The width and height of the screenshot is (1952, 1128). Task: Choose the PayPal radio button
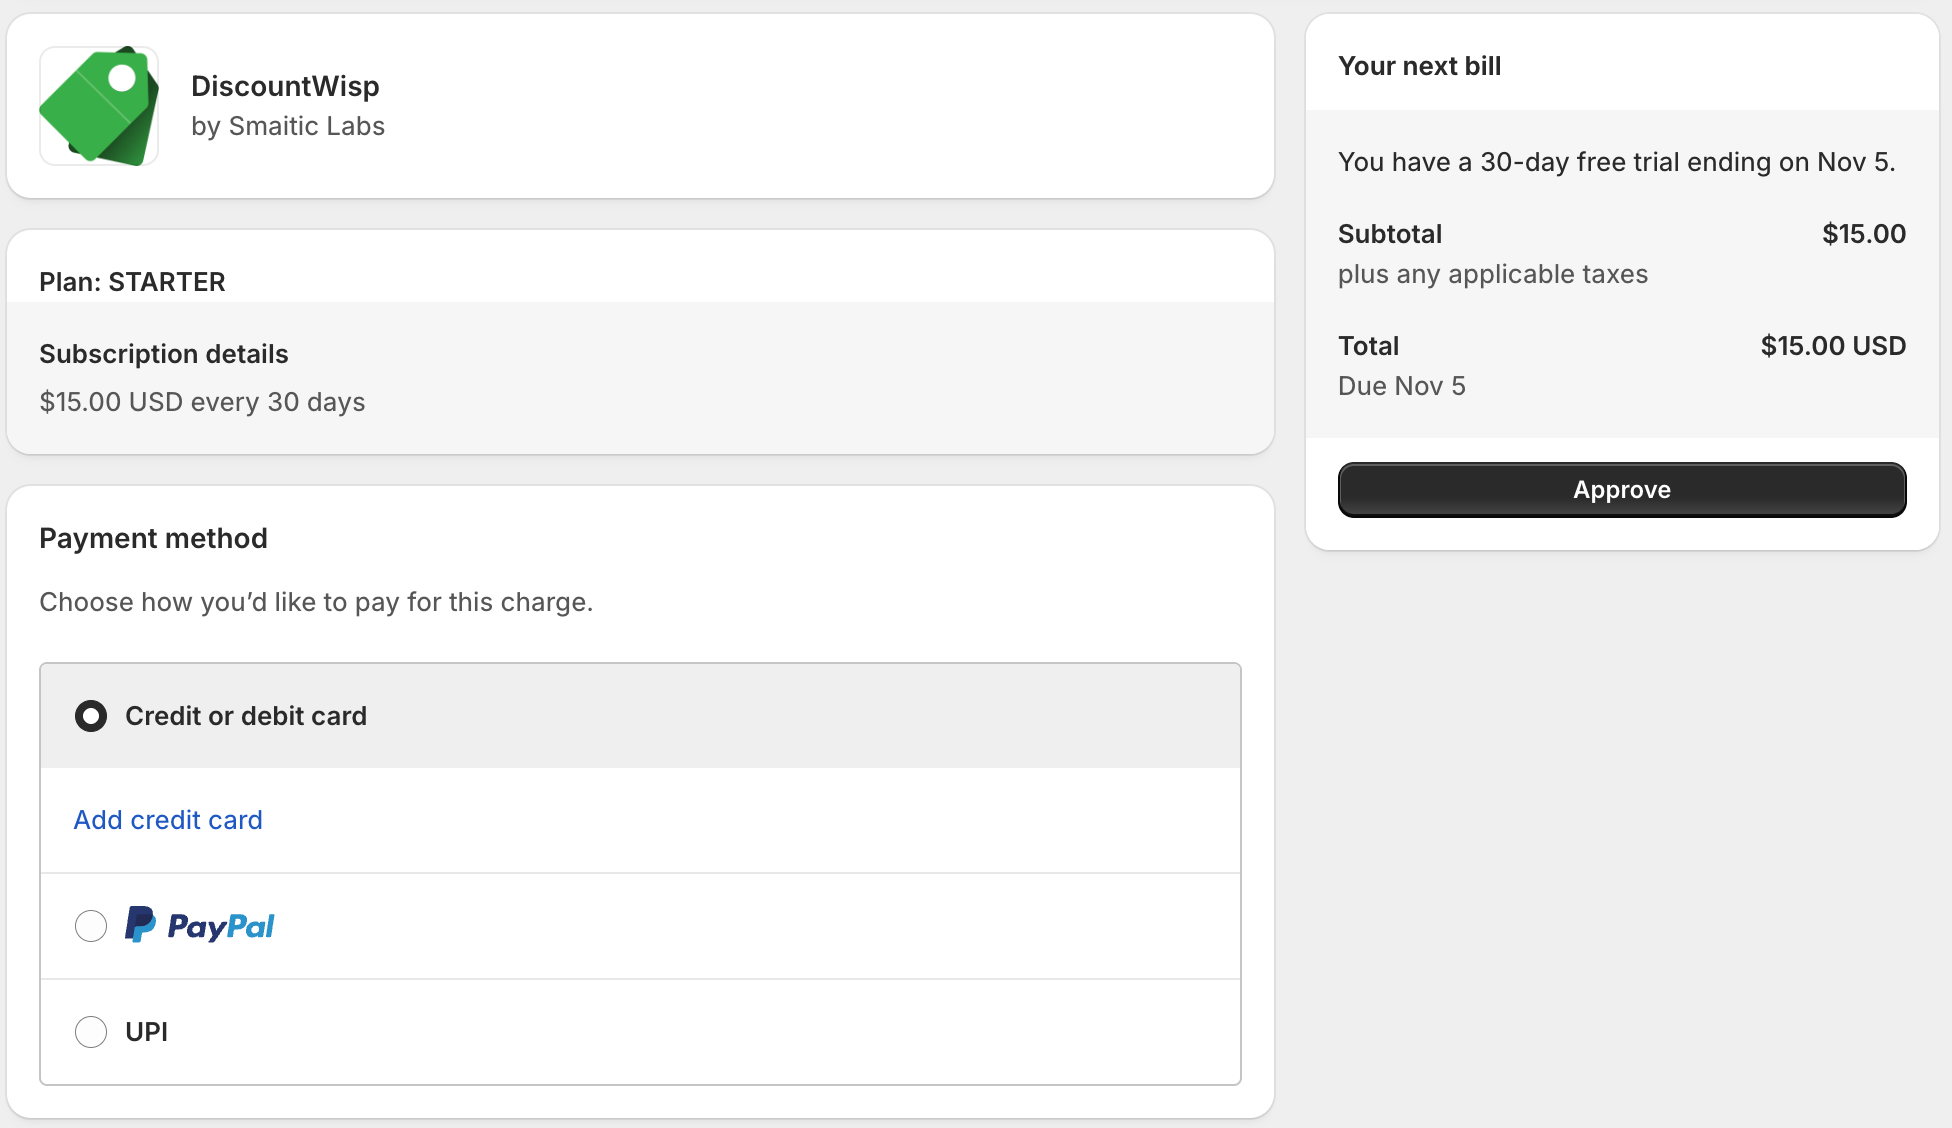[91, 926]
